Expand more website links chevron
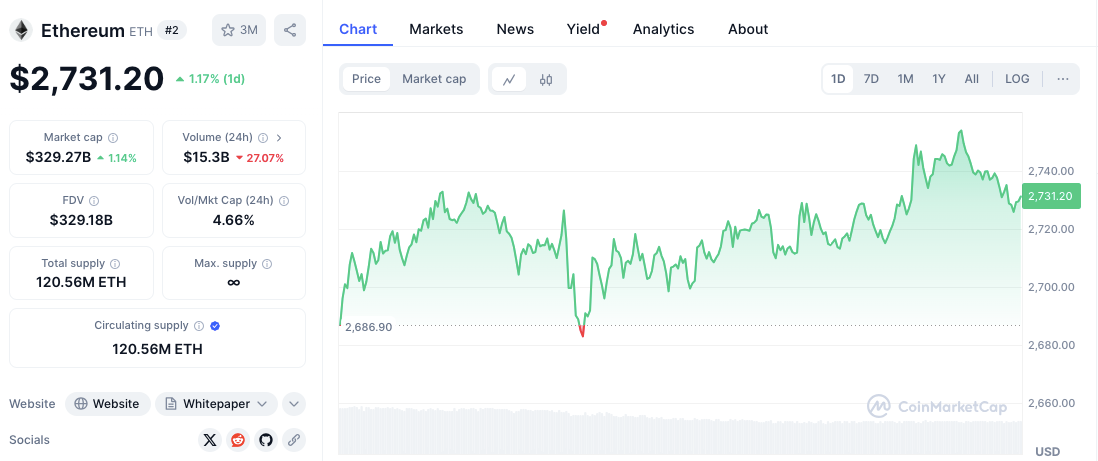Viewport: 1098px width, 461px height. click(x=293, y=404)
